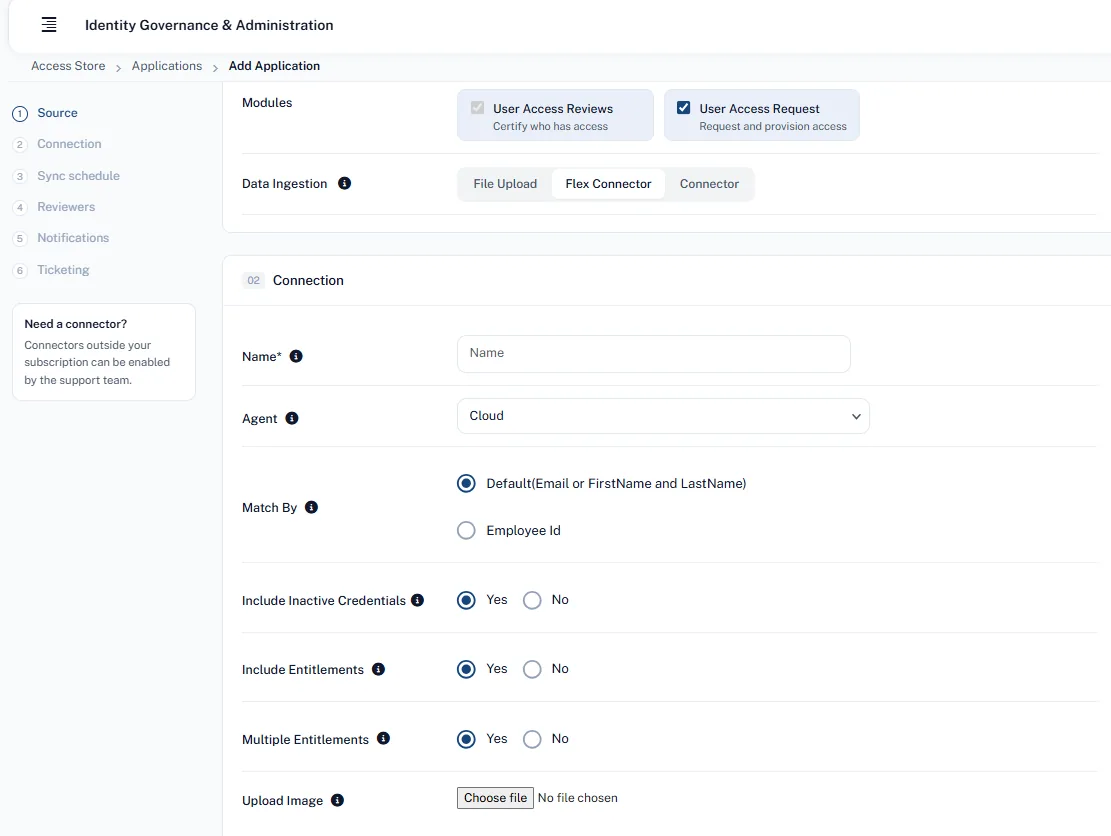Go to Source step in sidebar

click(x=57, y=113)
